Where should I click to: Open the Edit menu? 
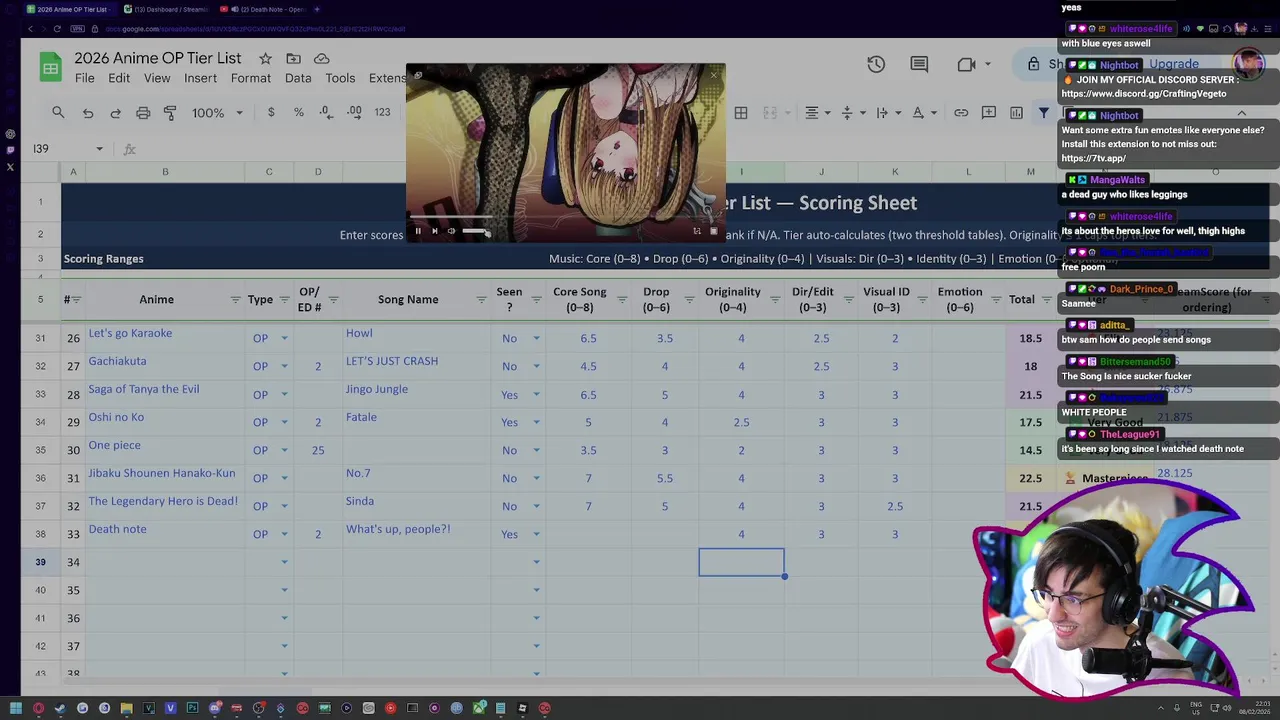pos(119,78)
